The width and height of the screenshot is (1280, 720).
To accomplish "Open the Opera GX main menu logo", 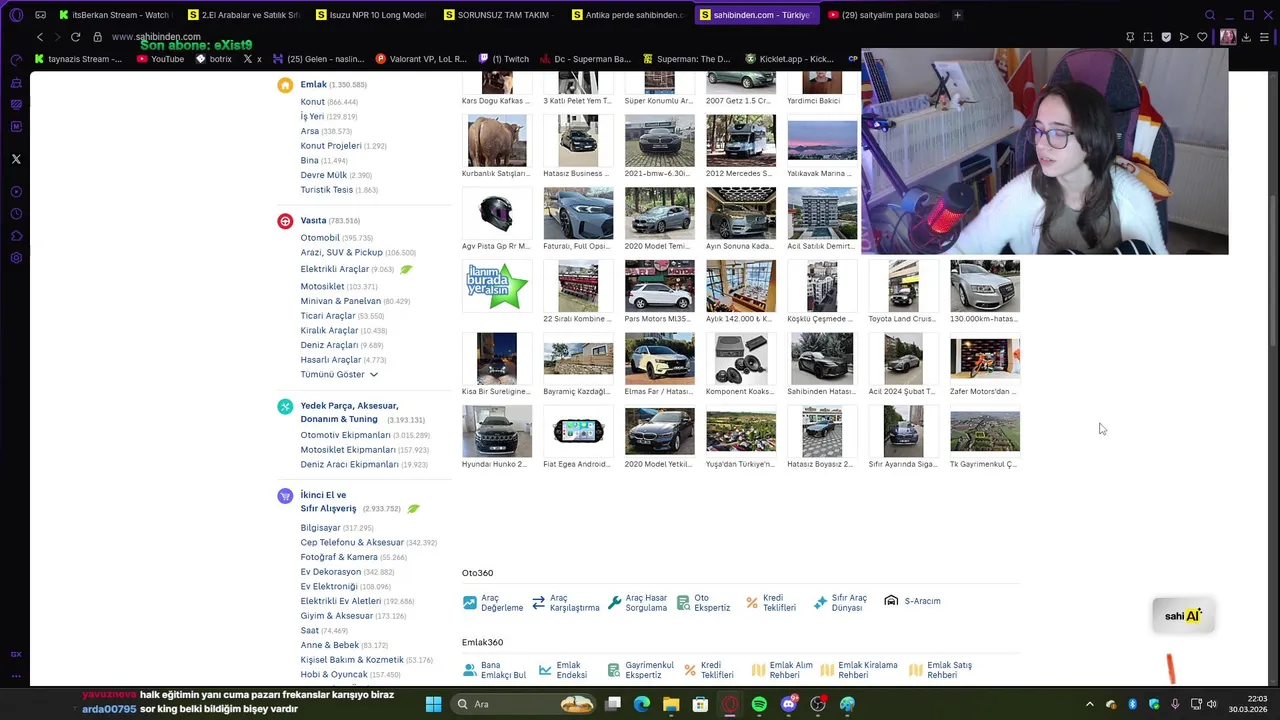I will (x=16, y=15).
